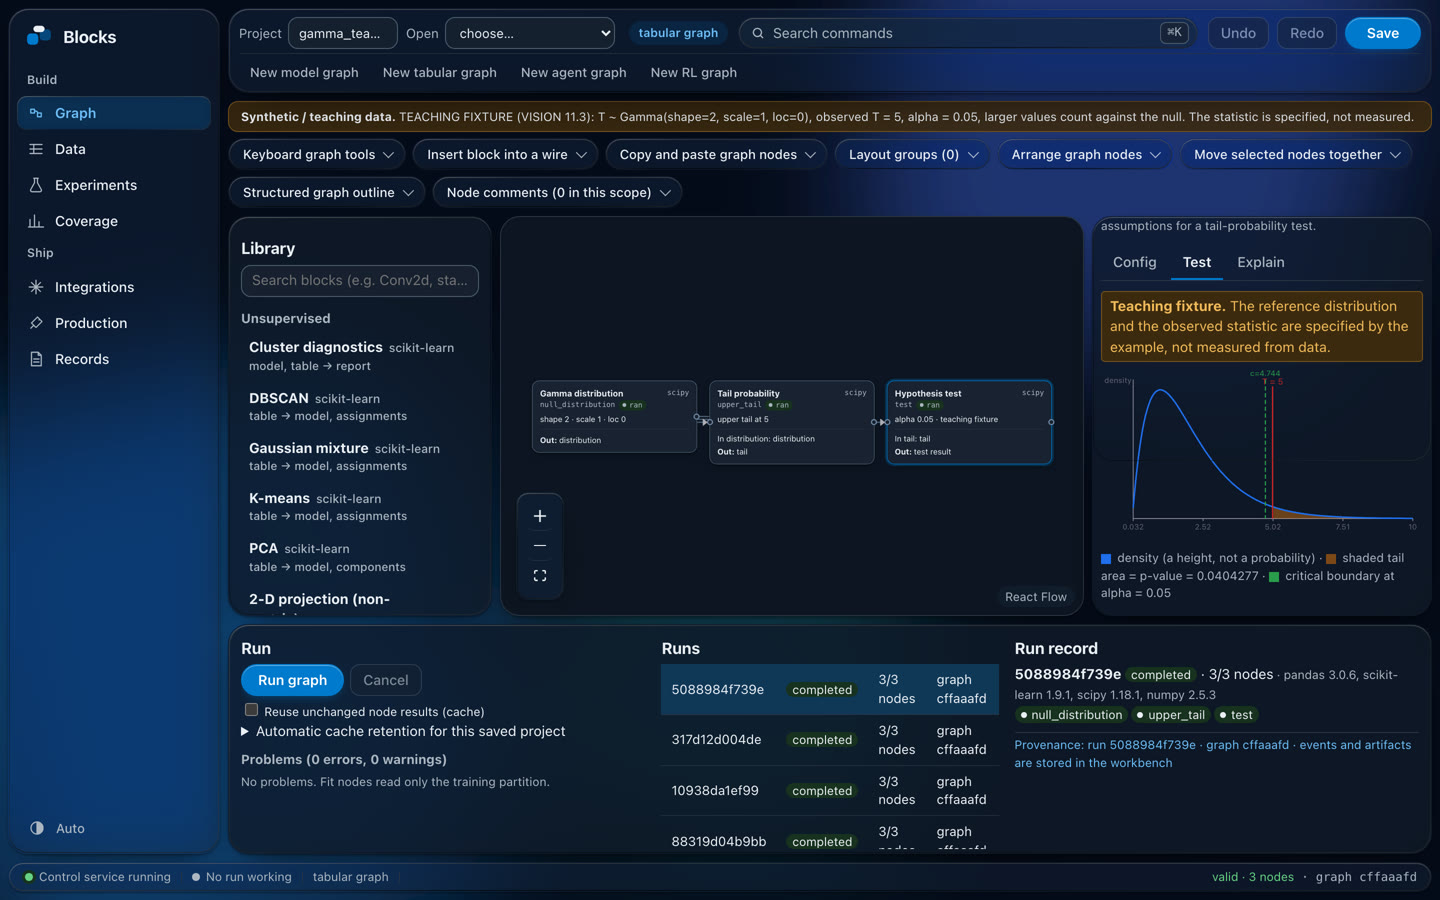Click the Run graph button

pyautogui.click(x=292, y=680)
